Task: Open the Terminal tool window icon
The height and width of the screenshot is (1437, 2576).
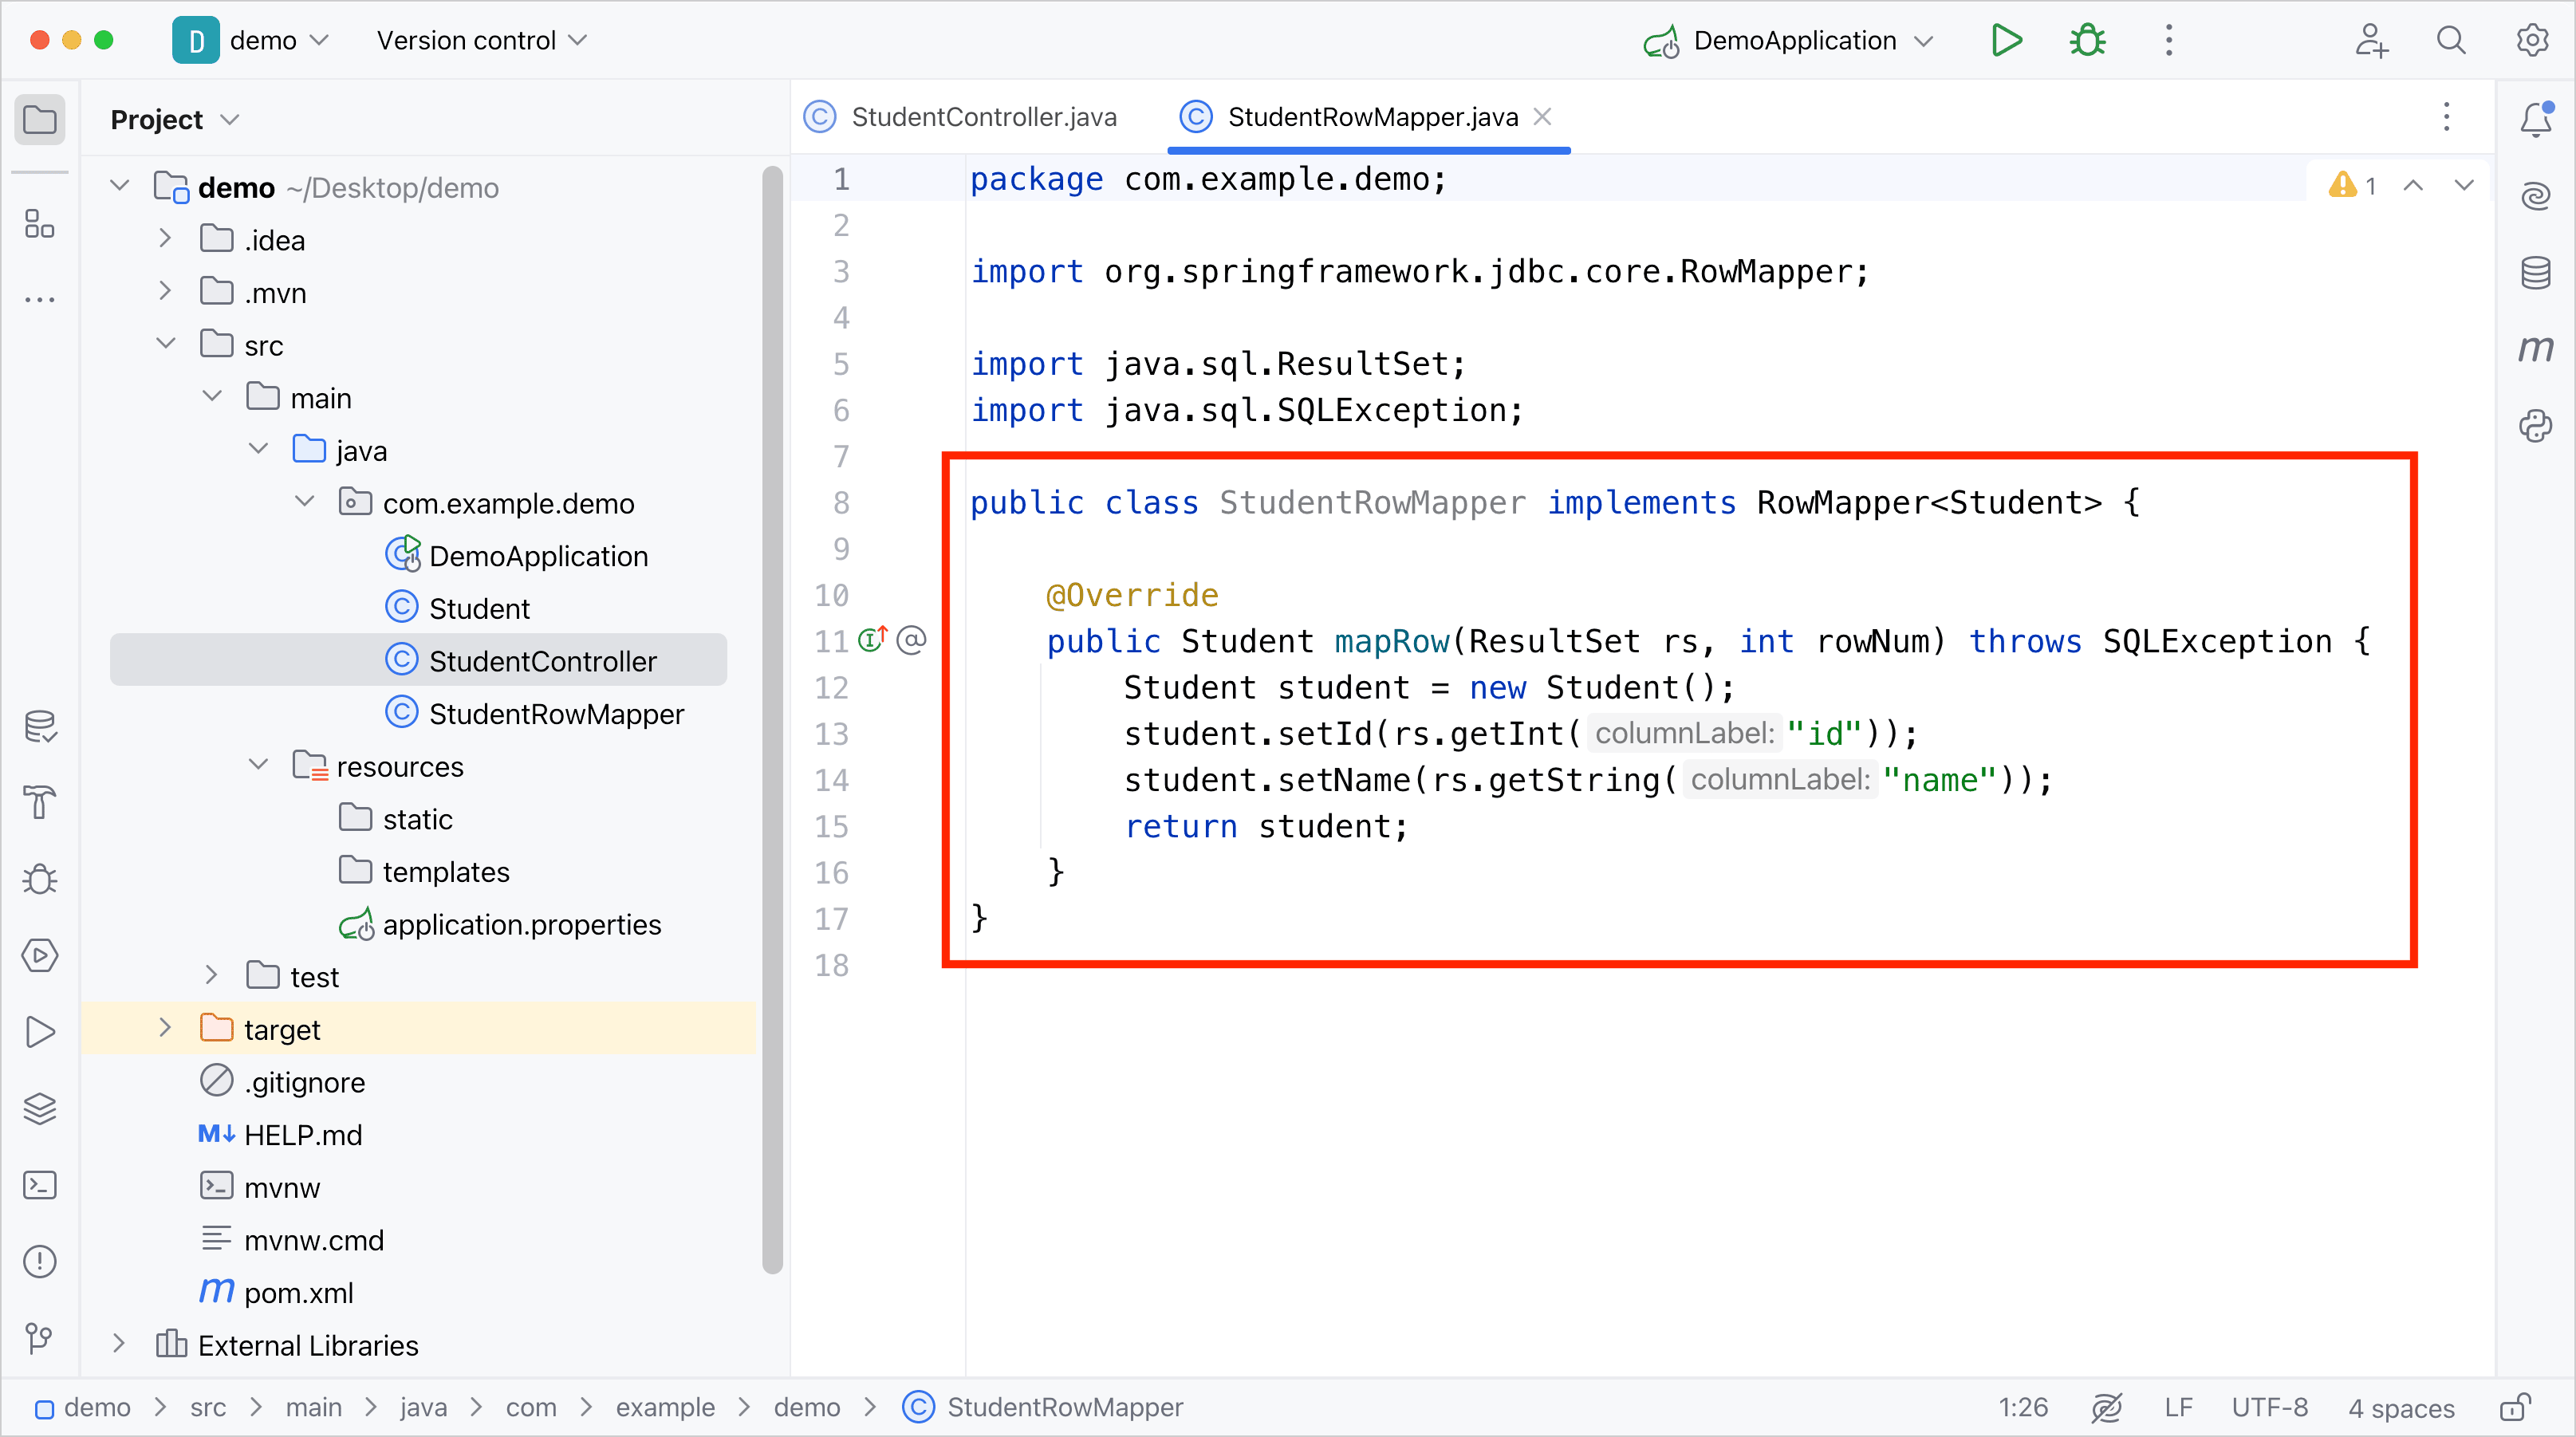Action: pos(39,1185)
